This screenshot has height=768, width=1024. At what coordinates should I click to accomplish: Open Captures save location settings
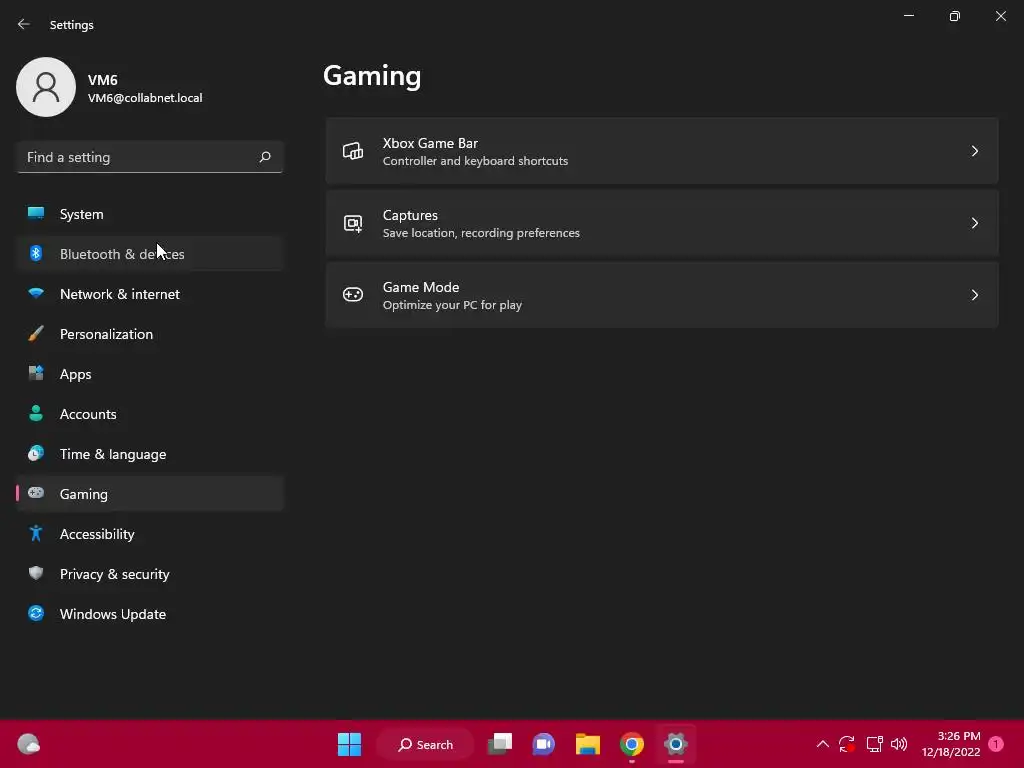coord(662,223)
